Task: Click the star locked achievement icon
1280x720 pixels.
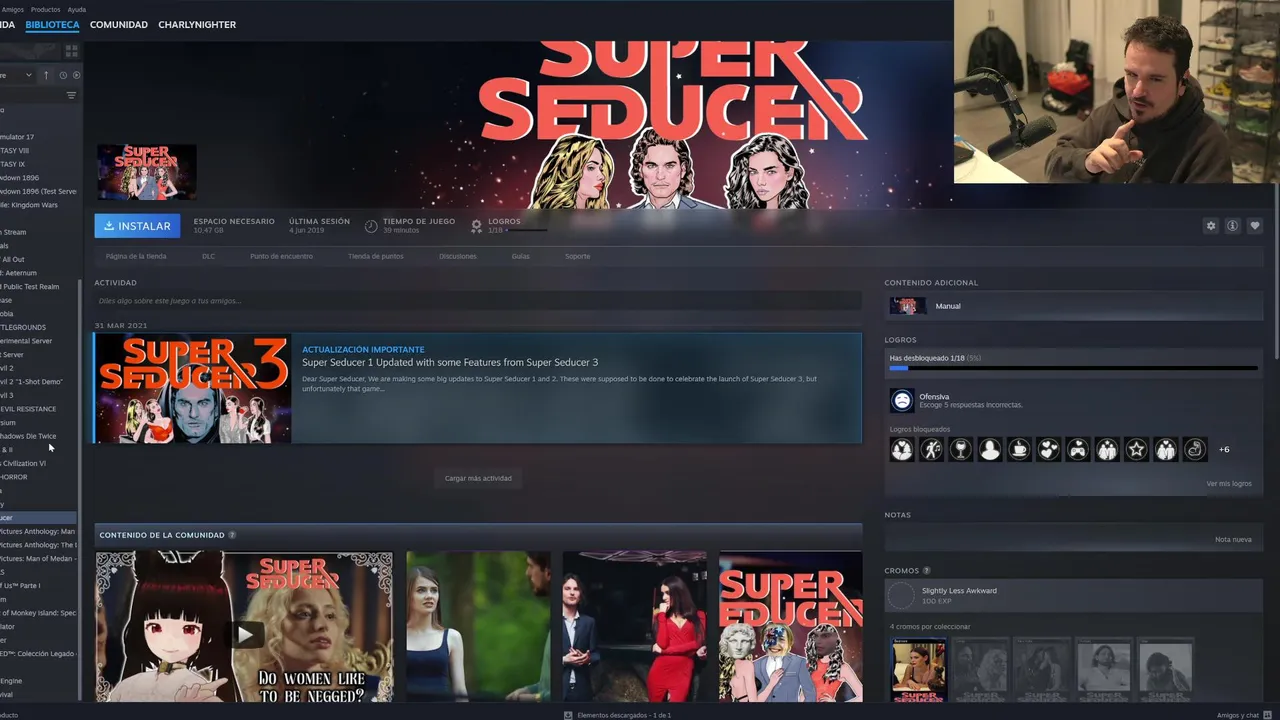Action: tap(1136, 450)
